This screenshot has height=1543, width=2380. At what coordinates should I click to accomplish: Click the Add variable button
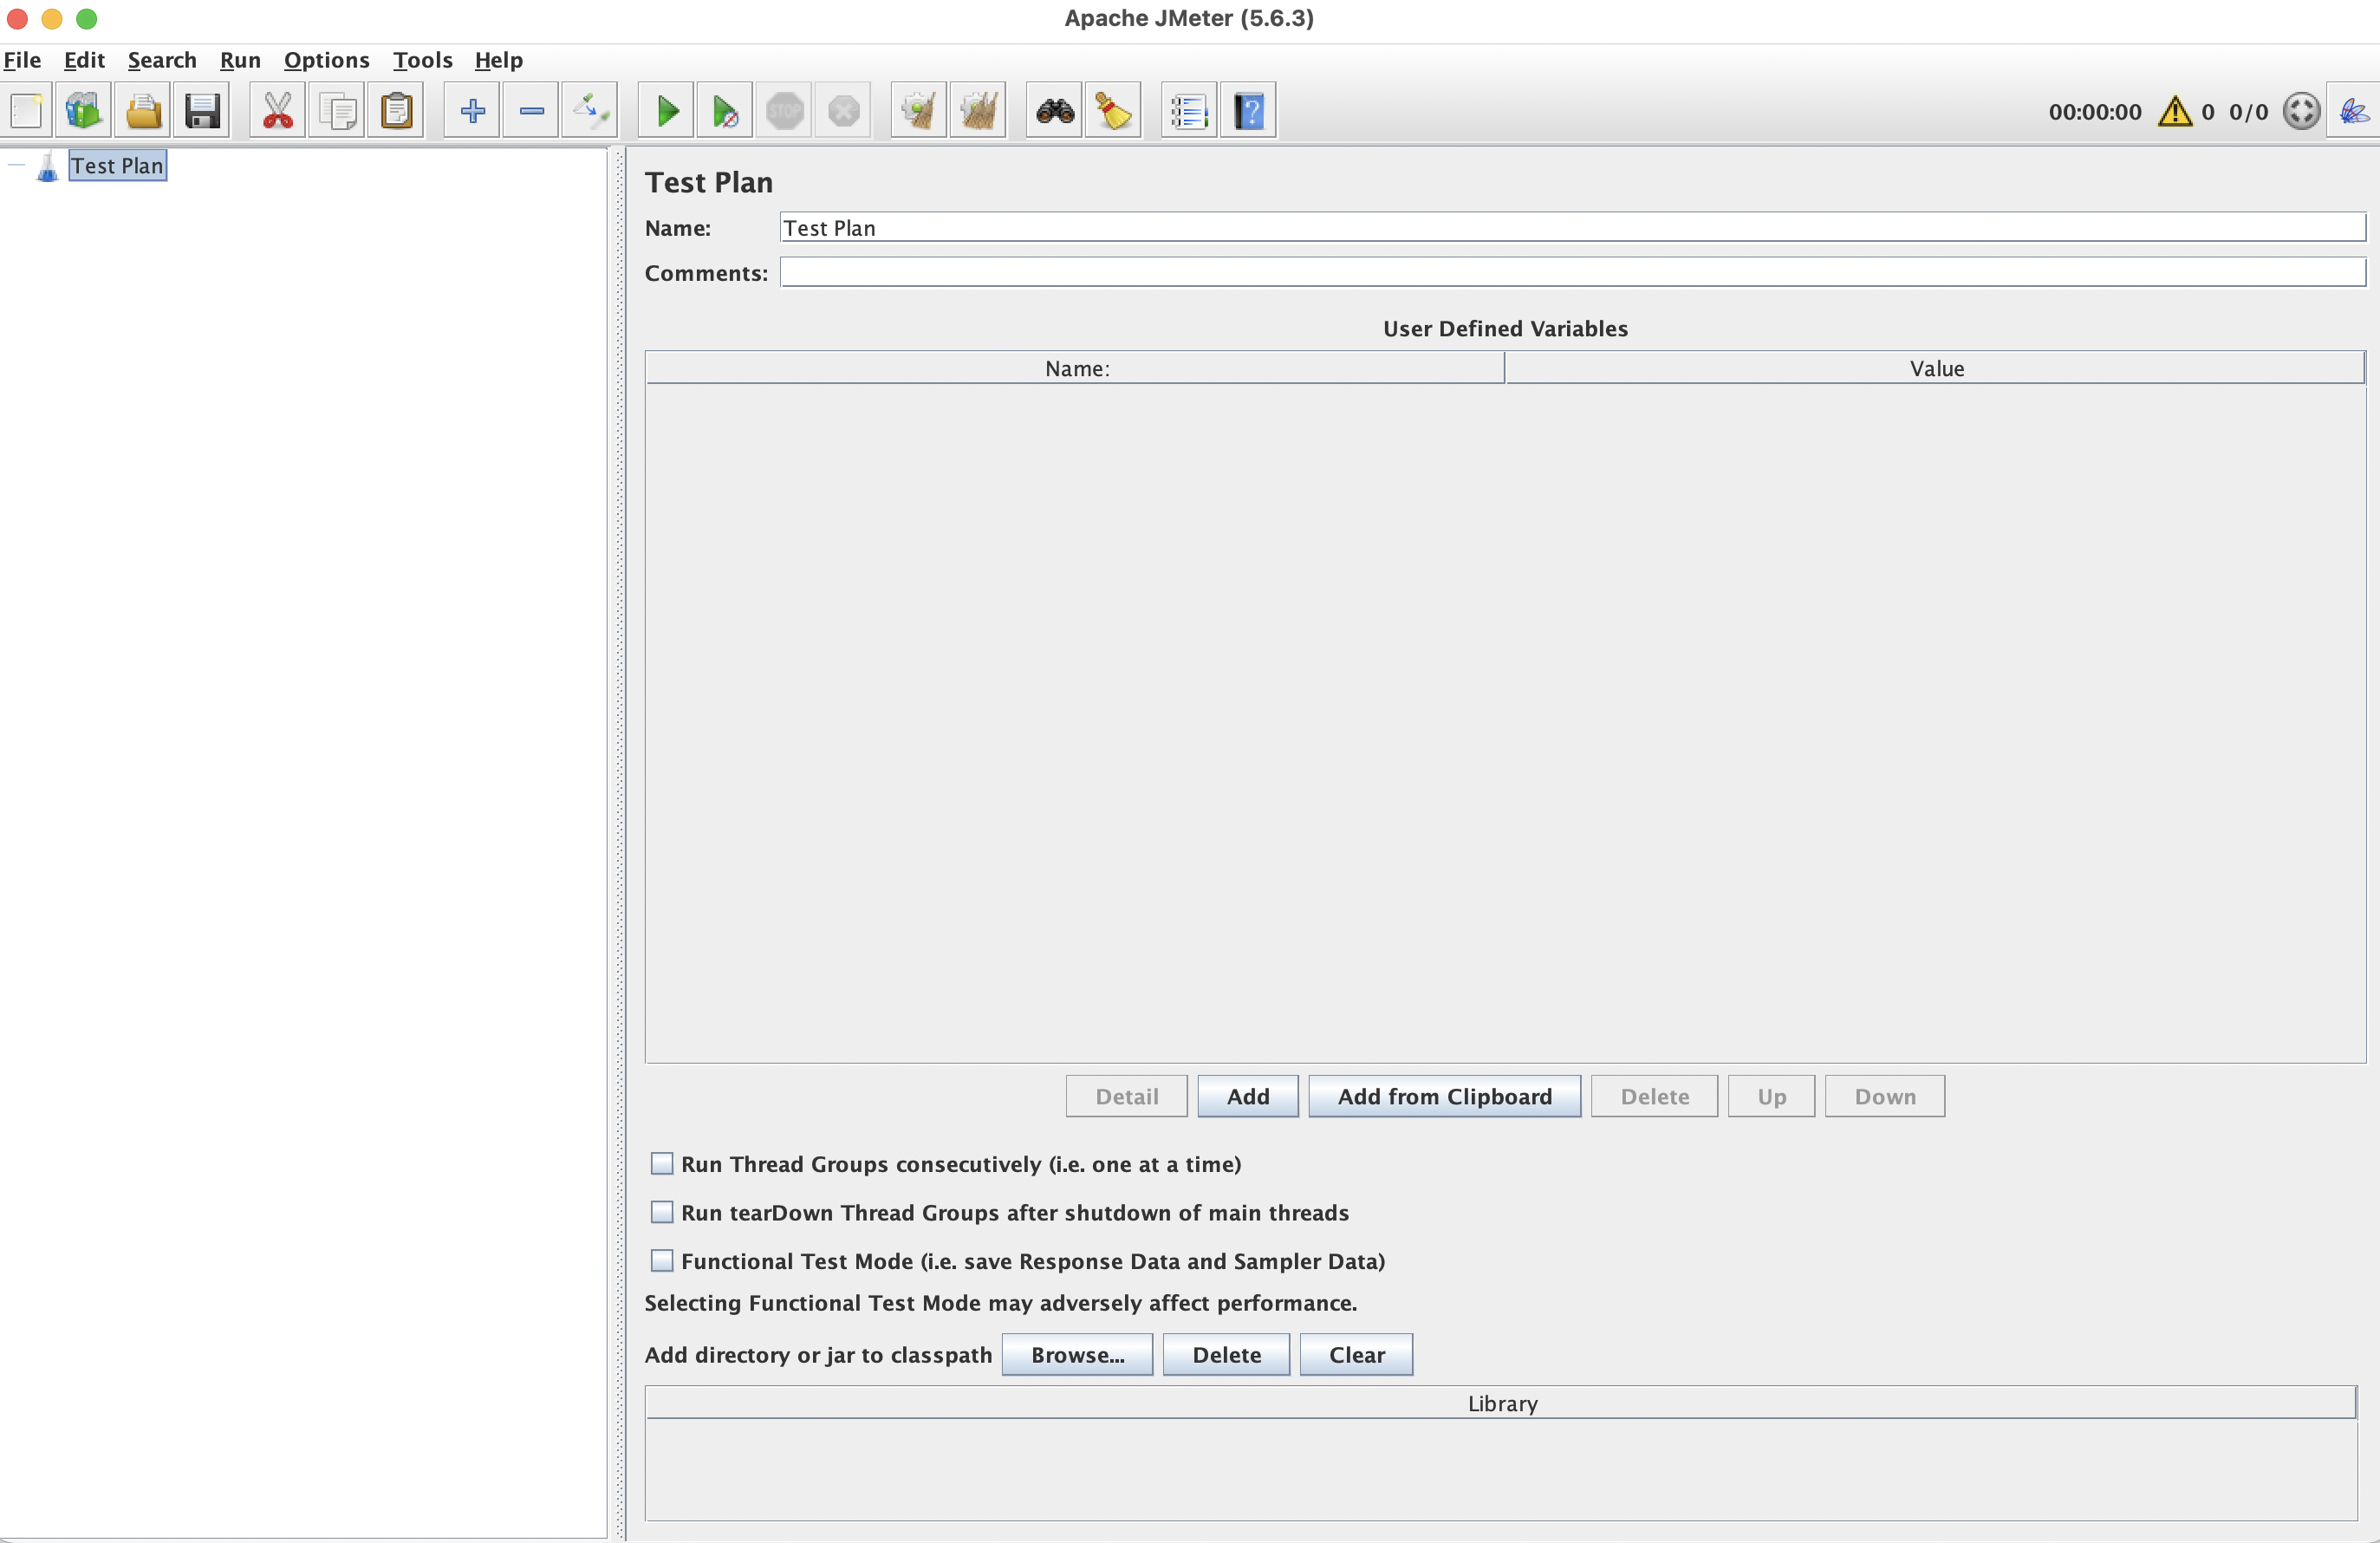(x=1248, y=1096)
